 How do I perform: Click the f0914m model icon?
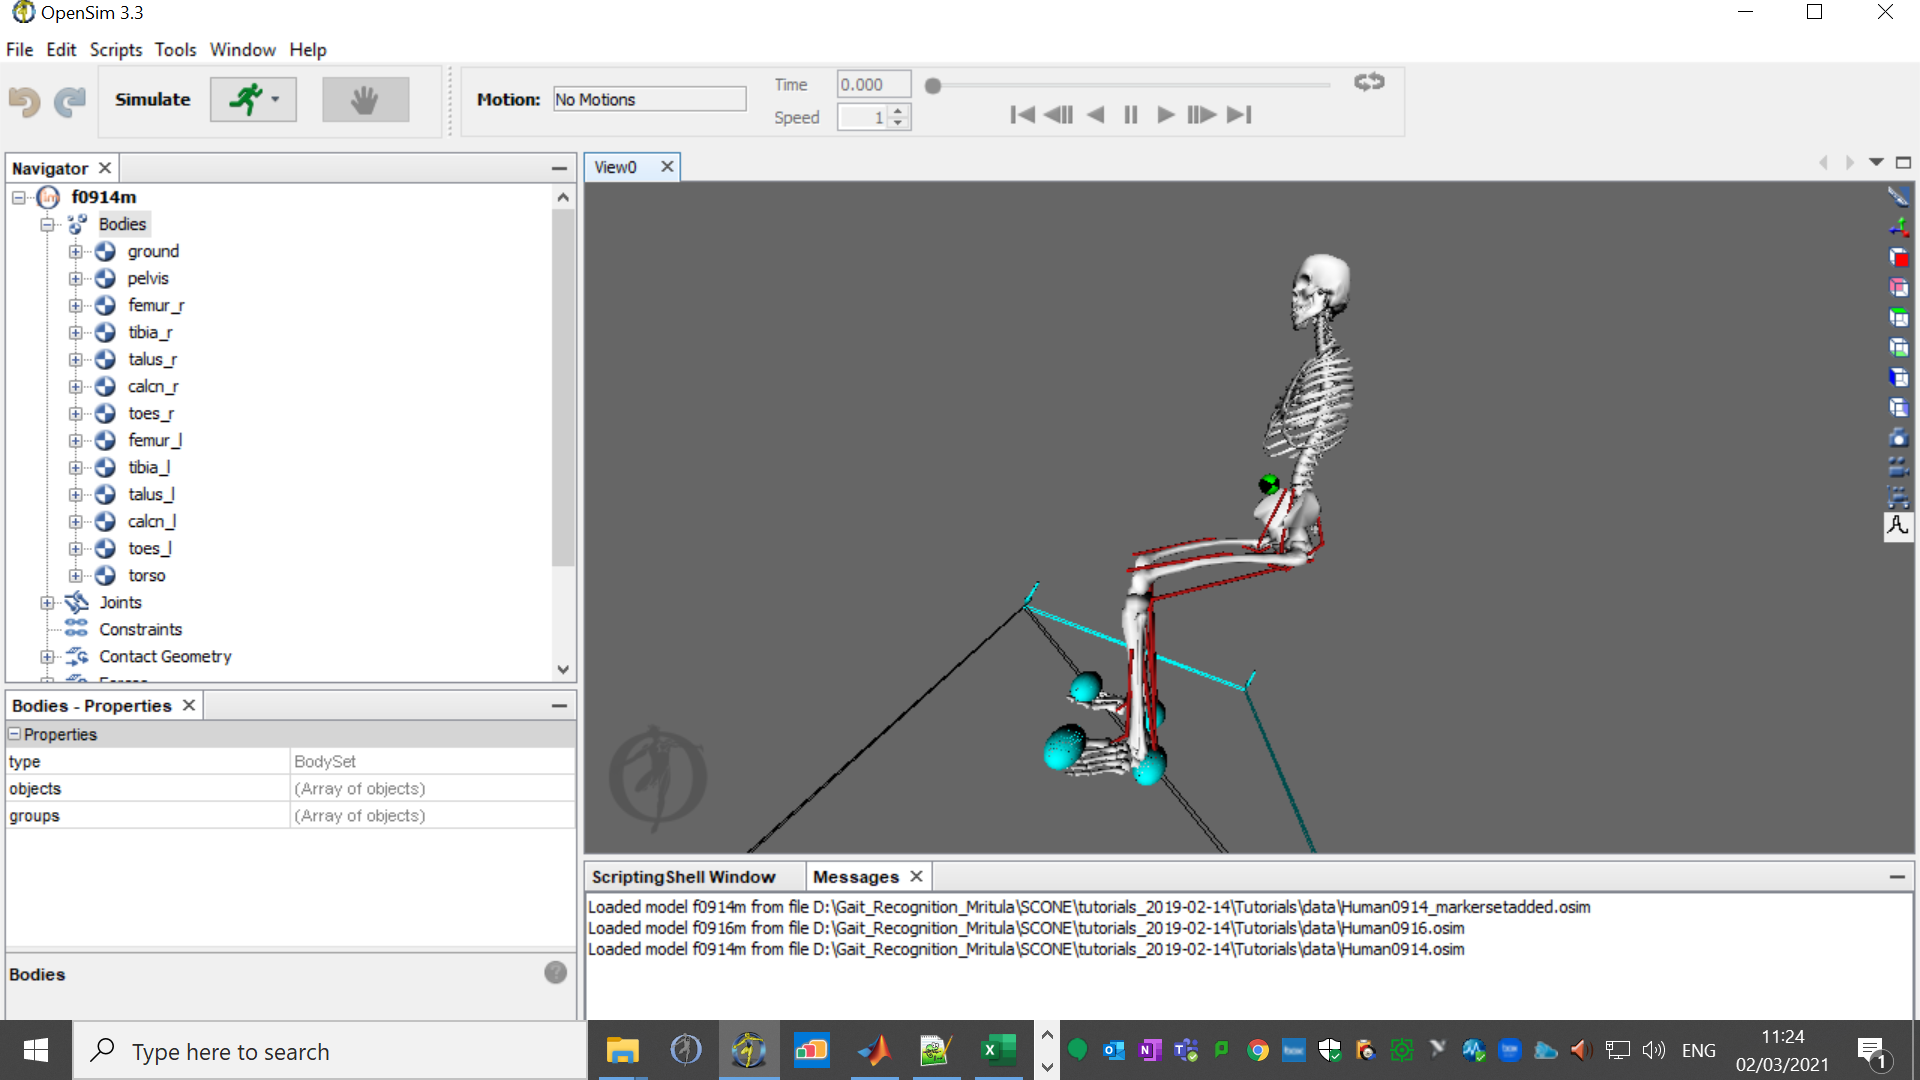coord(48,197)
